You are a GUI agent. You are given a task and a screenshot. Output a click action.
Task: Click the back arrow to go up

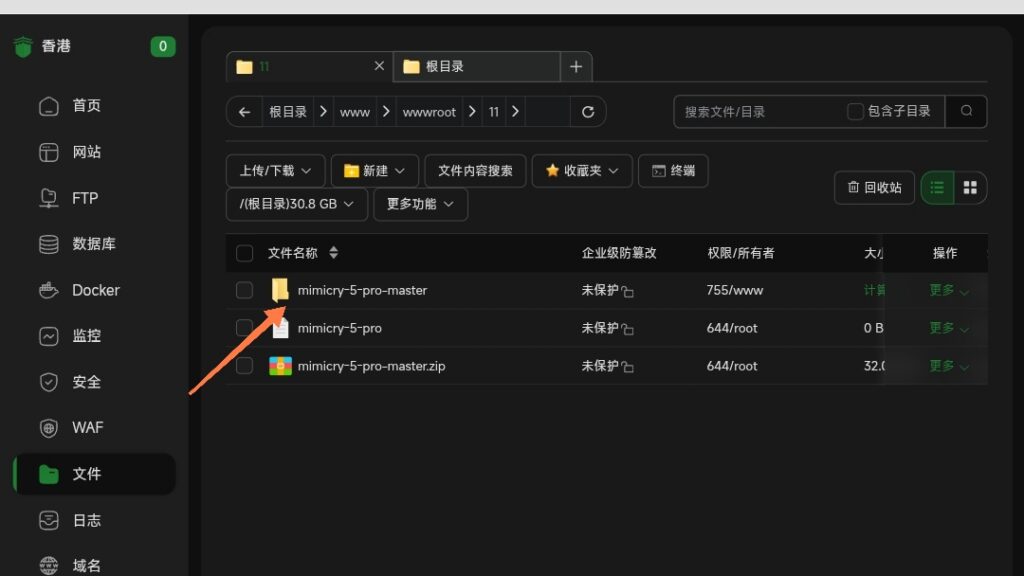pos(244,111)
